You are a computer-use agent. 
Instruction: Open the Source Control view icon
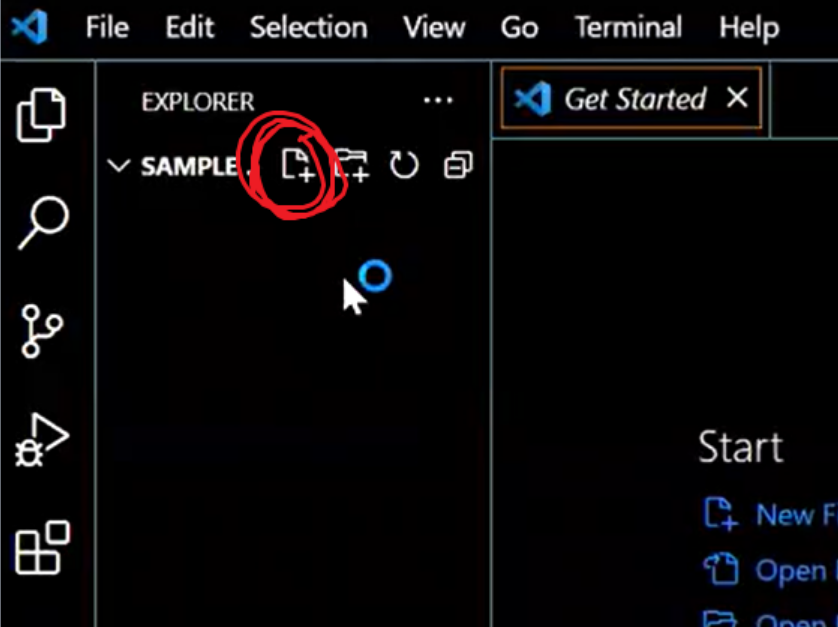click(x=42, y=331)
